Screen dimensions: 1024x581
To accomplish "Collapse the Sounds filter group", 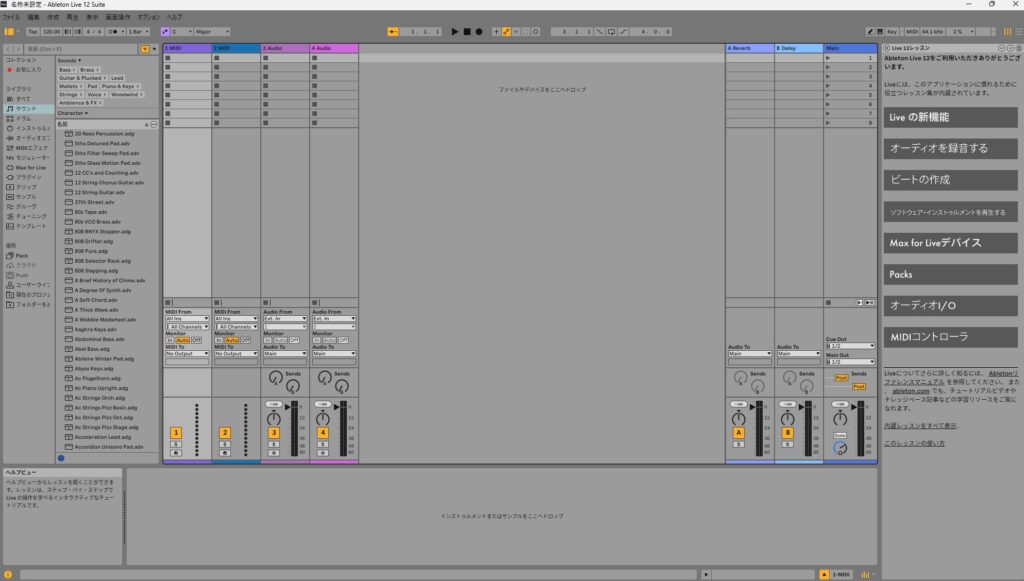I will [x=69, y=60].
